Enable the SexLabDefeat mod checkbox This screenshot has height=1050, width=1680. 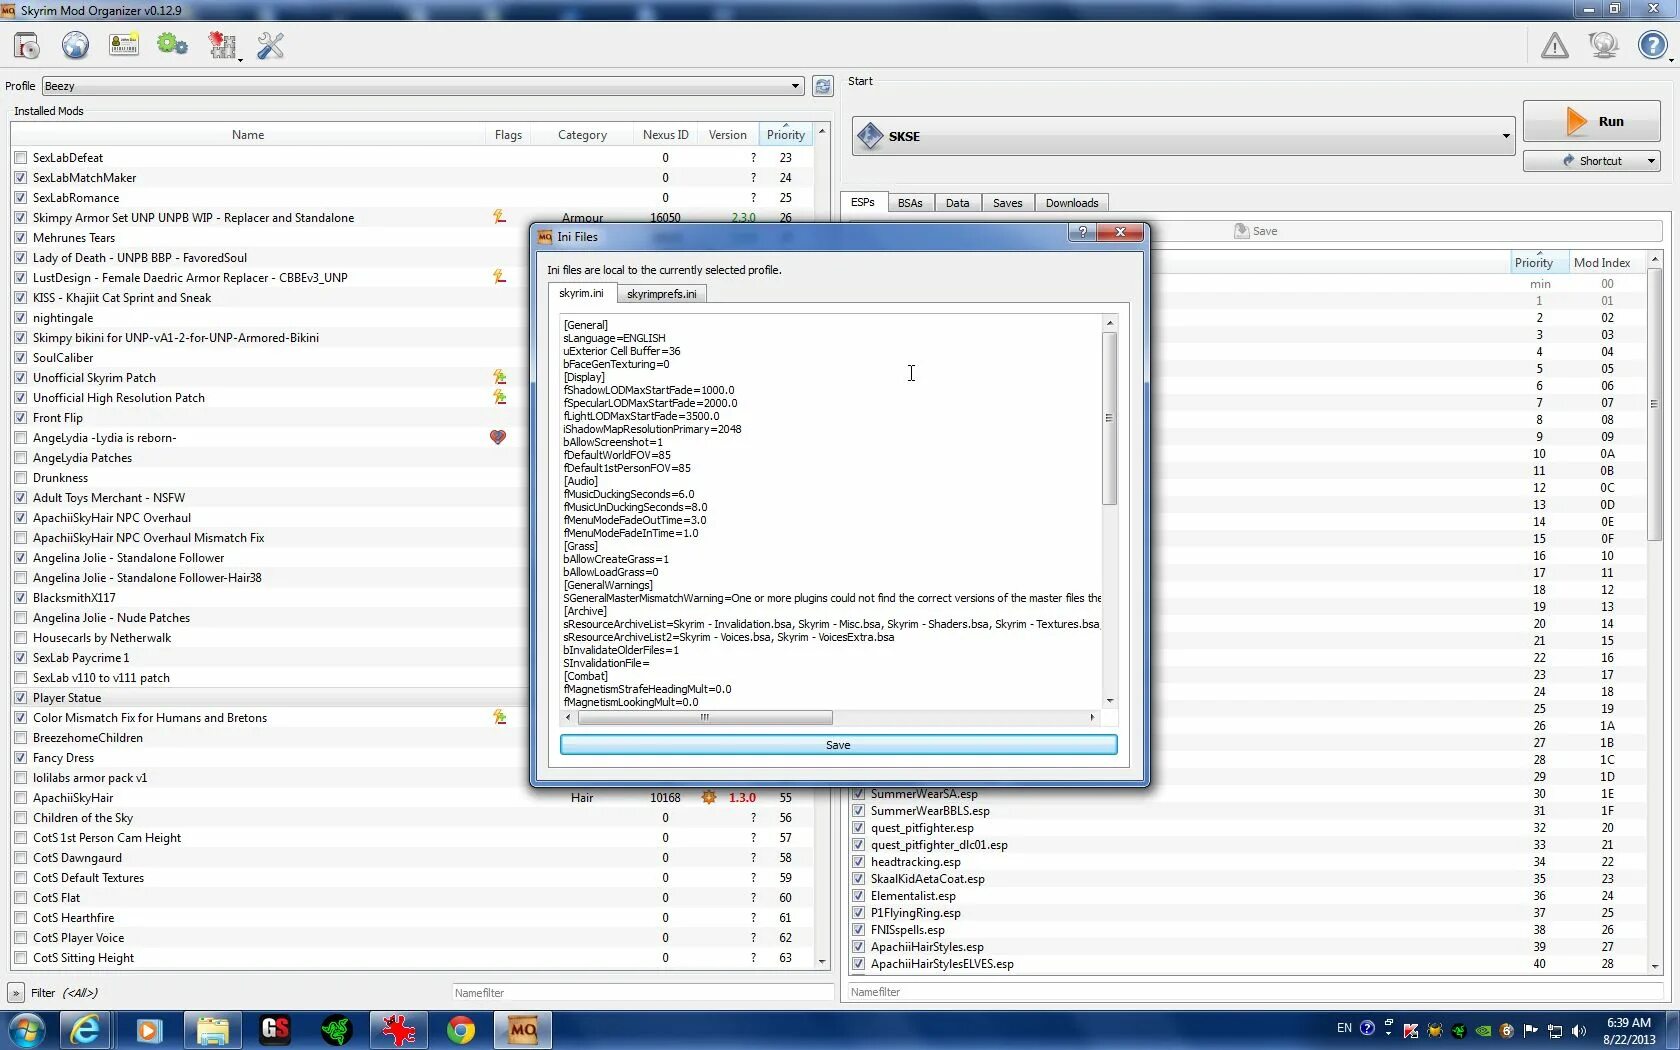[x=21, y=158]
